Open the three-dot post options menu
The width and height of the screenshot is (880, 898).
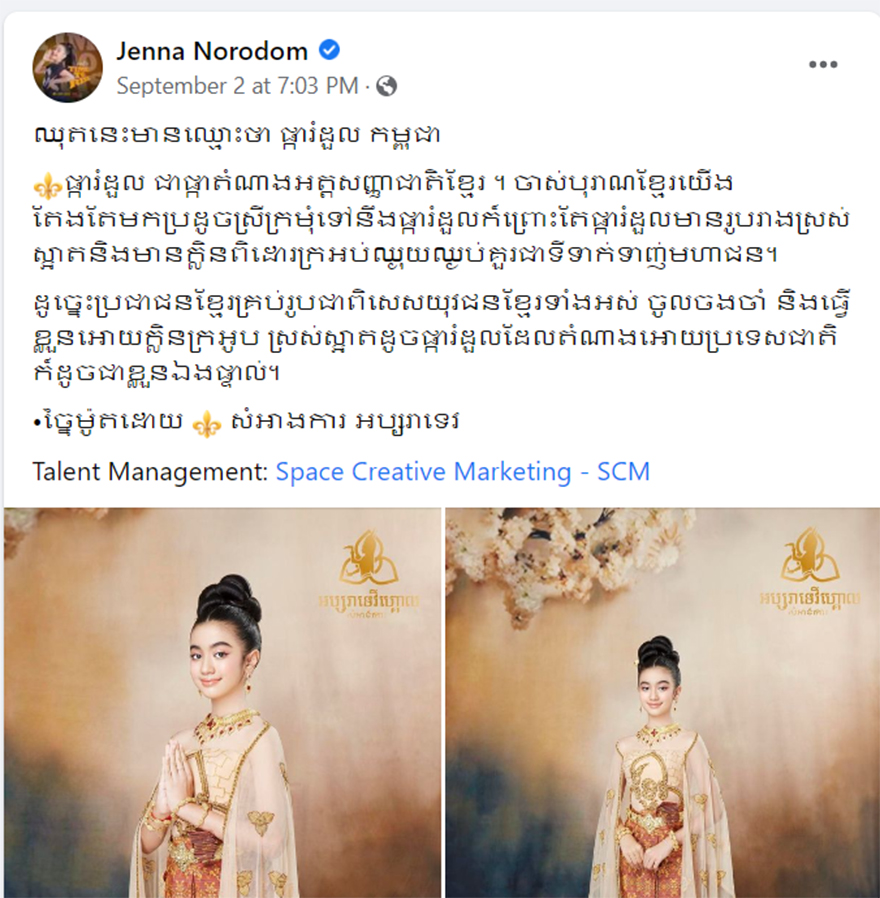(x=823, y=64)
